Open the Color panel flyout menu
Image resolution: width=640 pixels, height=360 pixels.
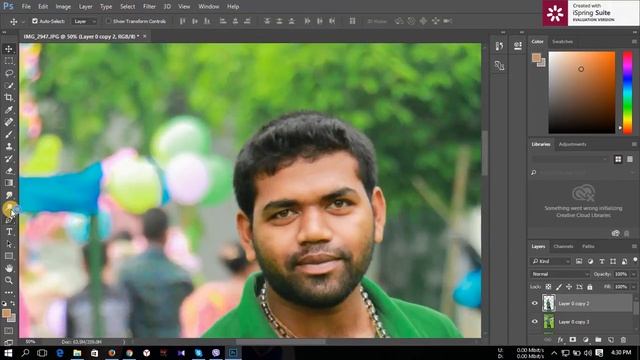click(x=634, y=42)
